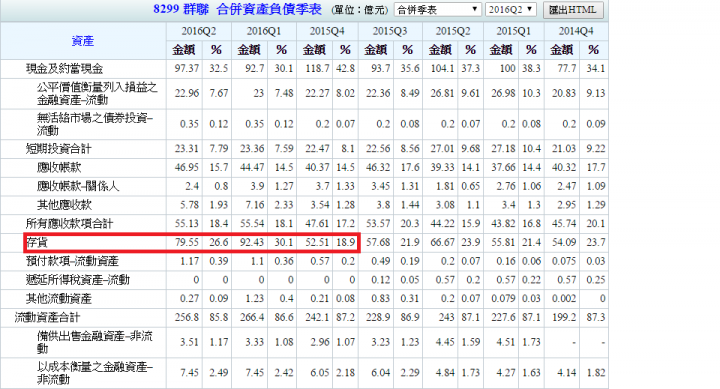Click available-for-sale amount 3.51

tap(190, 342)
